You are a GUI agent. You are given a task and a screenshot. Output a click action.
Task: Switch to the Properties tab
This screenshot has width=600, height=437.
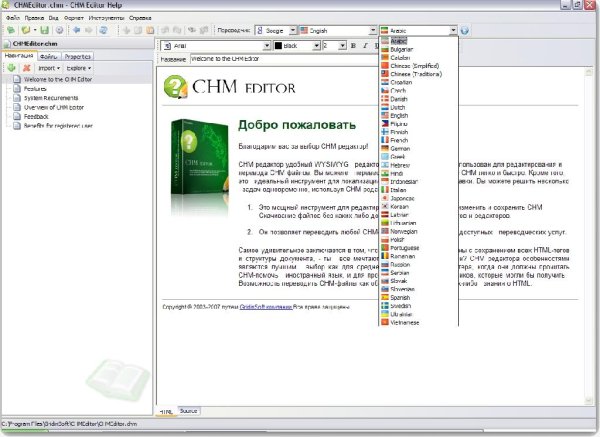pos(78,56)
